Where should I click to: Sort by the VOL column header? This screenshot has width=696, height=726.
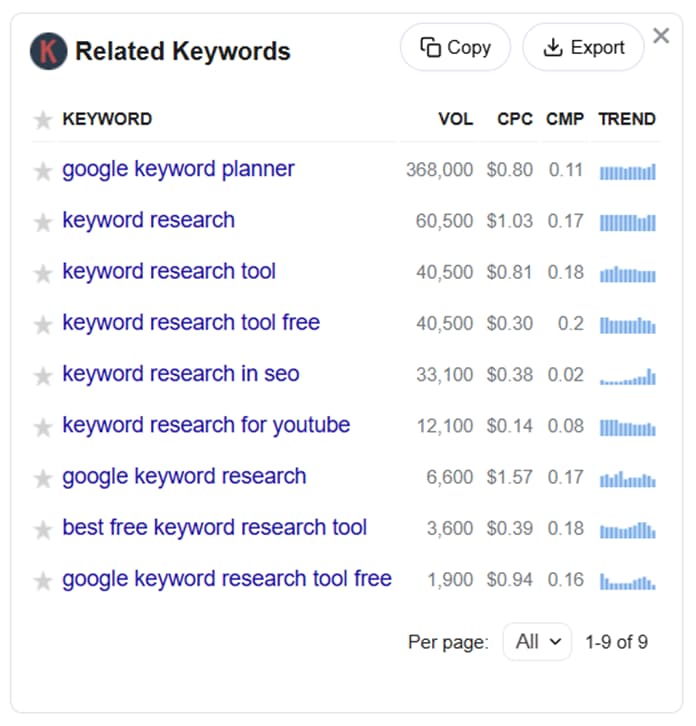pyautogui.click(x=456, y=119)
